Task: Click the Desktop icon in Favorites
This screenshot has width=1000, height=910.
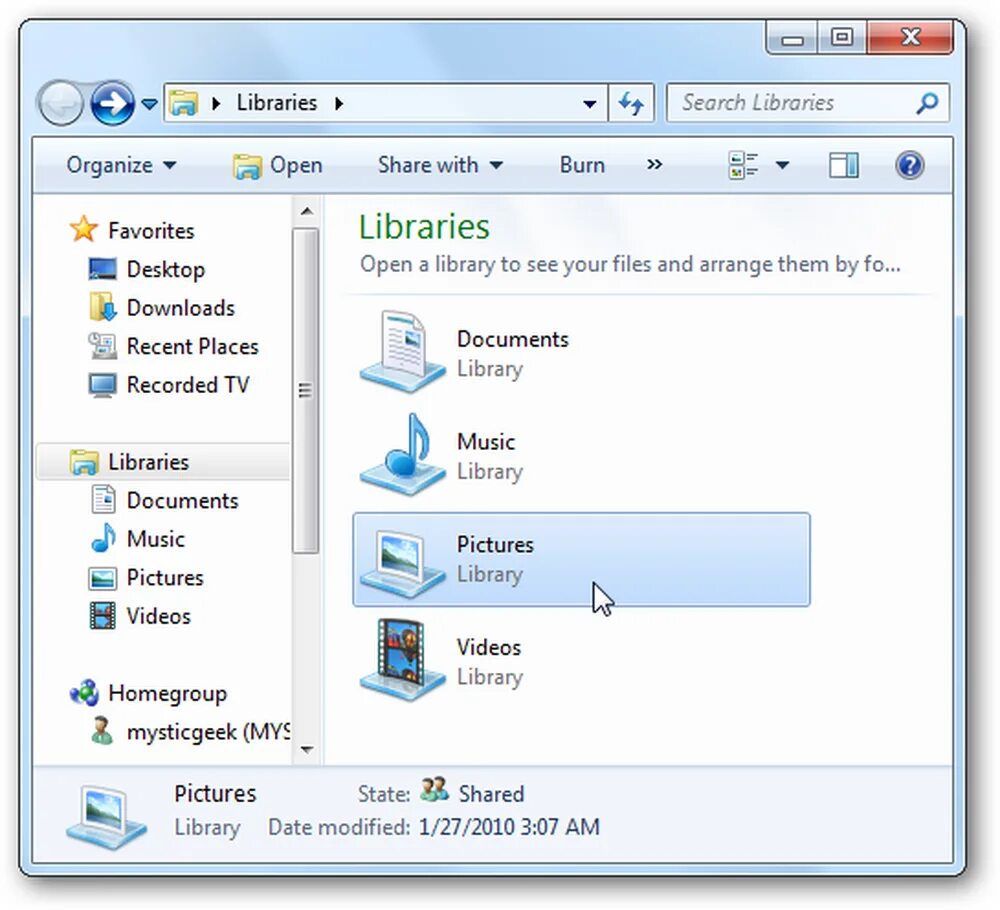Action: click(102, 269)
